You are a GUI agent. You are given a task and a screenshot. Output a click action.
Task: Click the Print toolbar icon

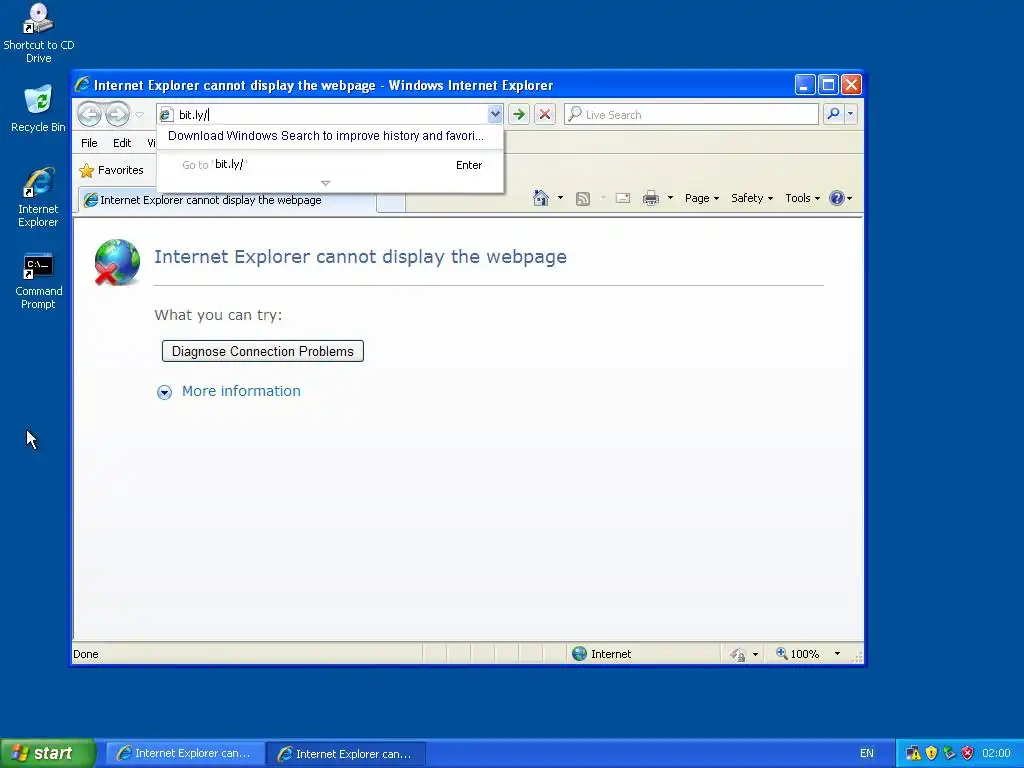point(650,198)
